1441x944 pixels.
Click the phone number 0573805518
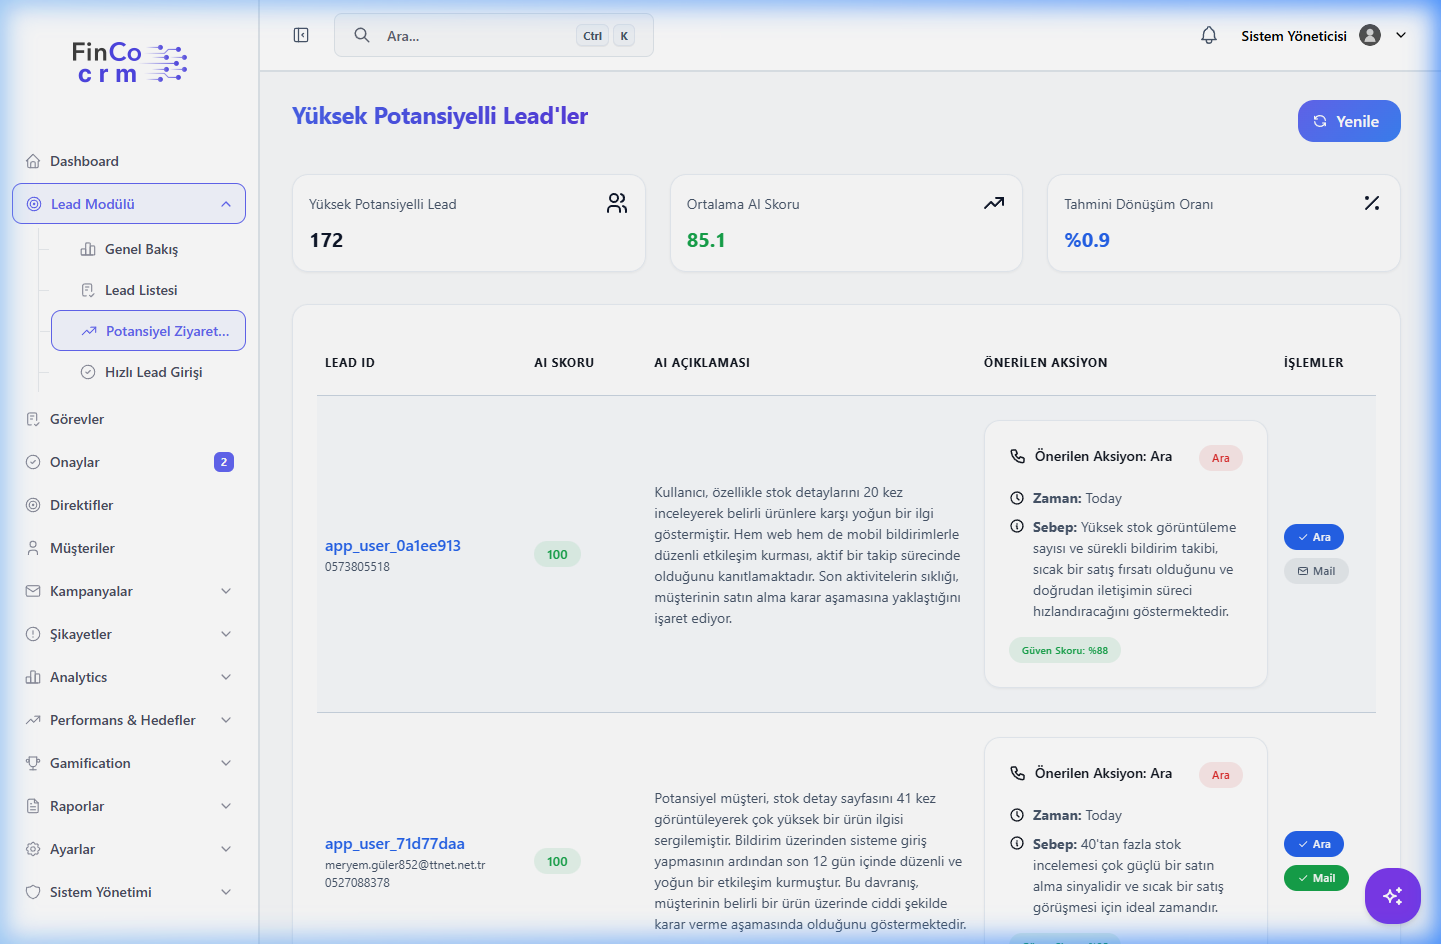coord(357,567)
